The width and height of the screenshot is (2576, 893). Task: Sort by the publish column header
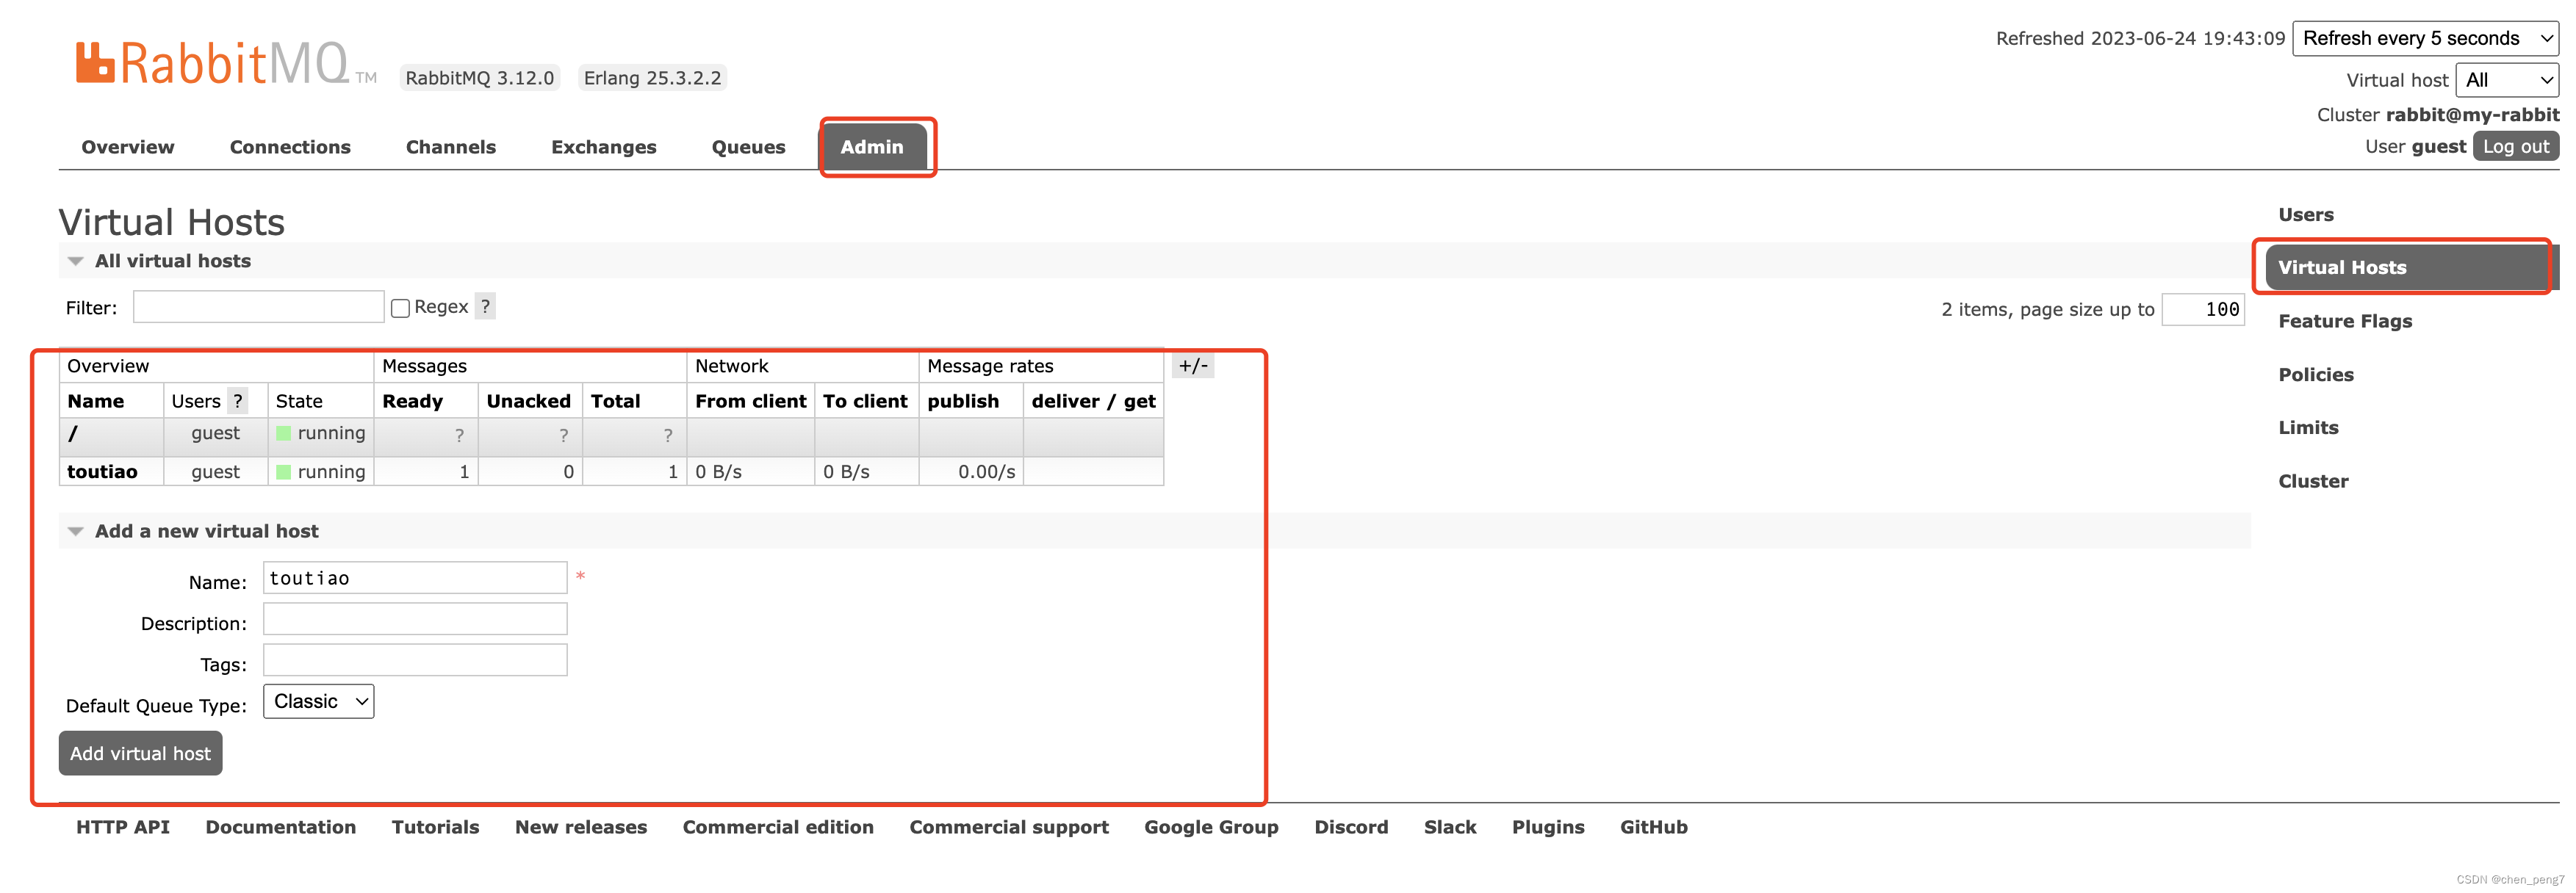tap(963, 401)
